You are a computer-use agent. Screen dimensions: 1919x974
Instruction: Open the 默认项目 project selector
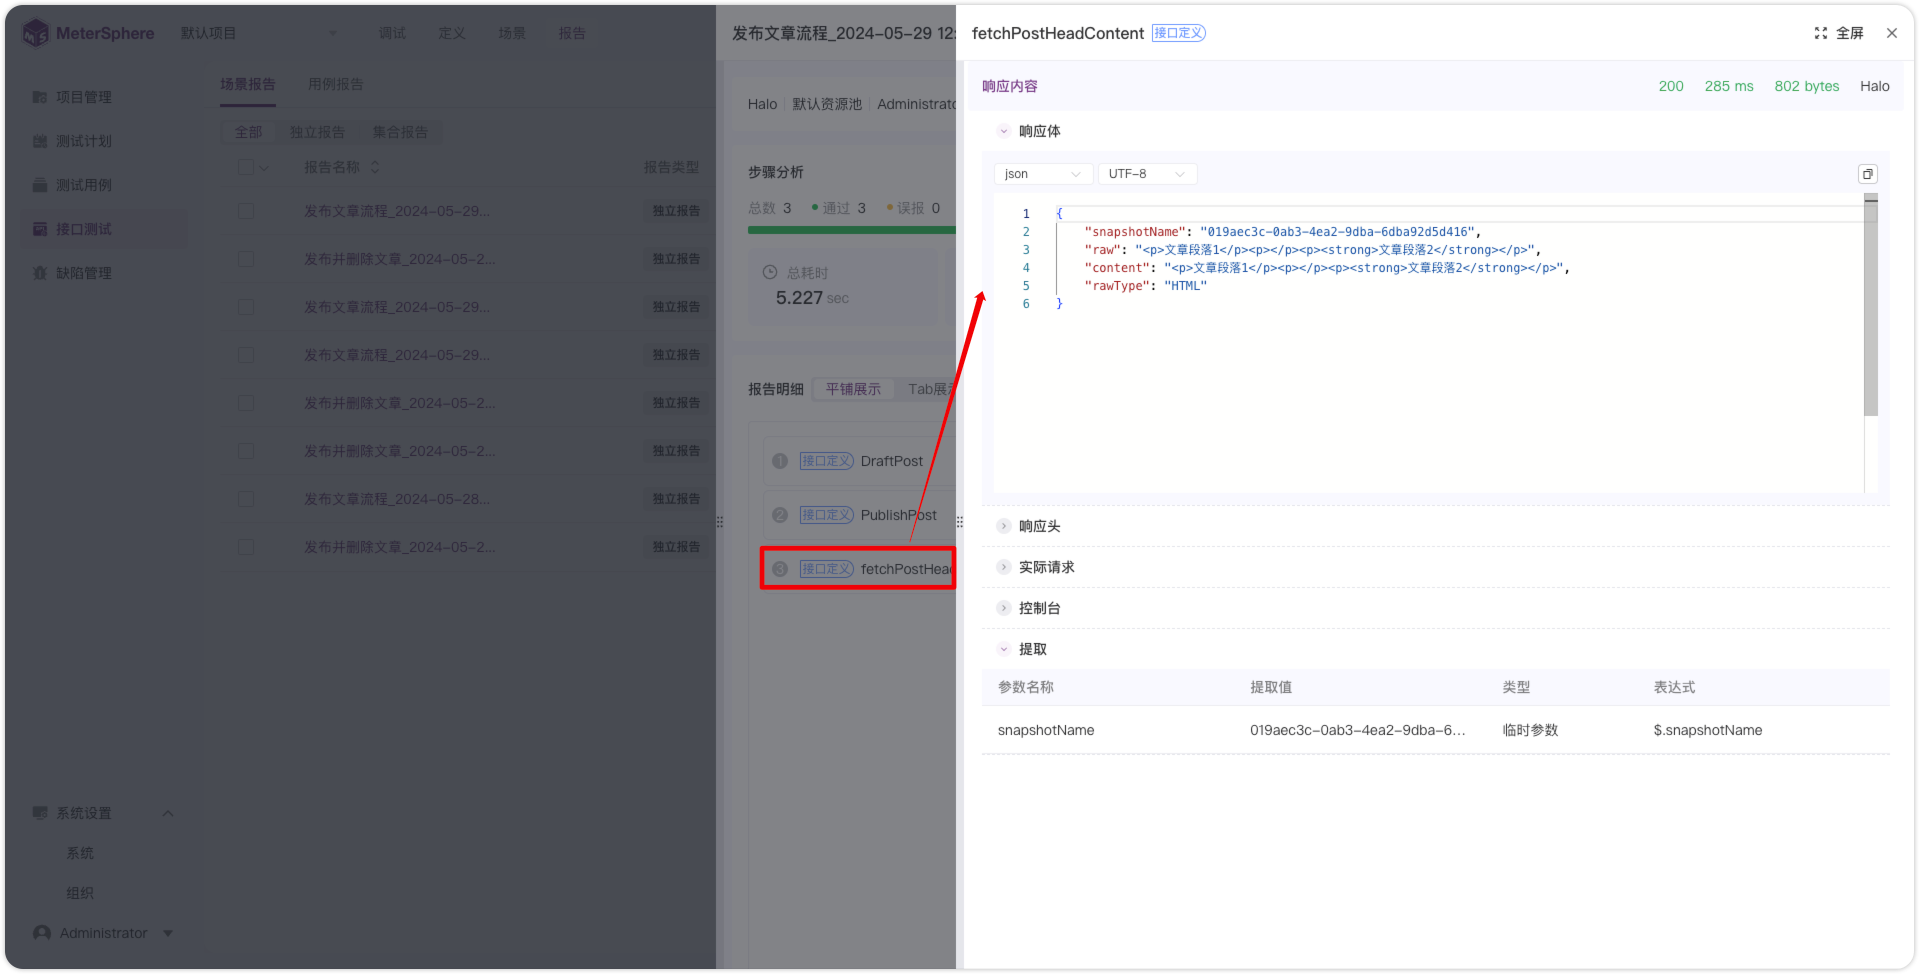click(258, 33)
